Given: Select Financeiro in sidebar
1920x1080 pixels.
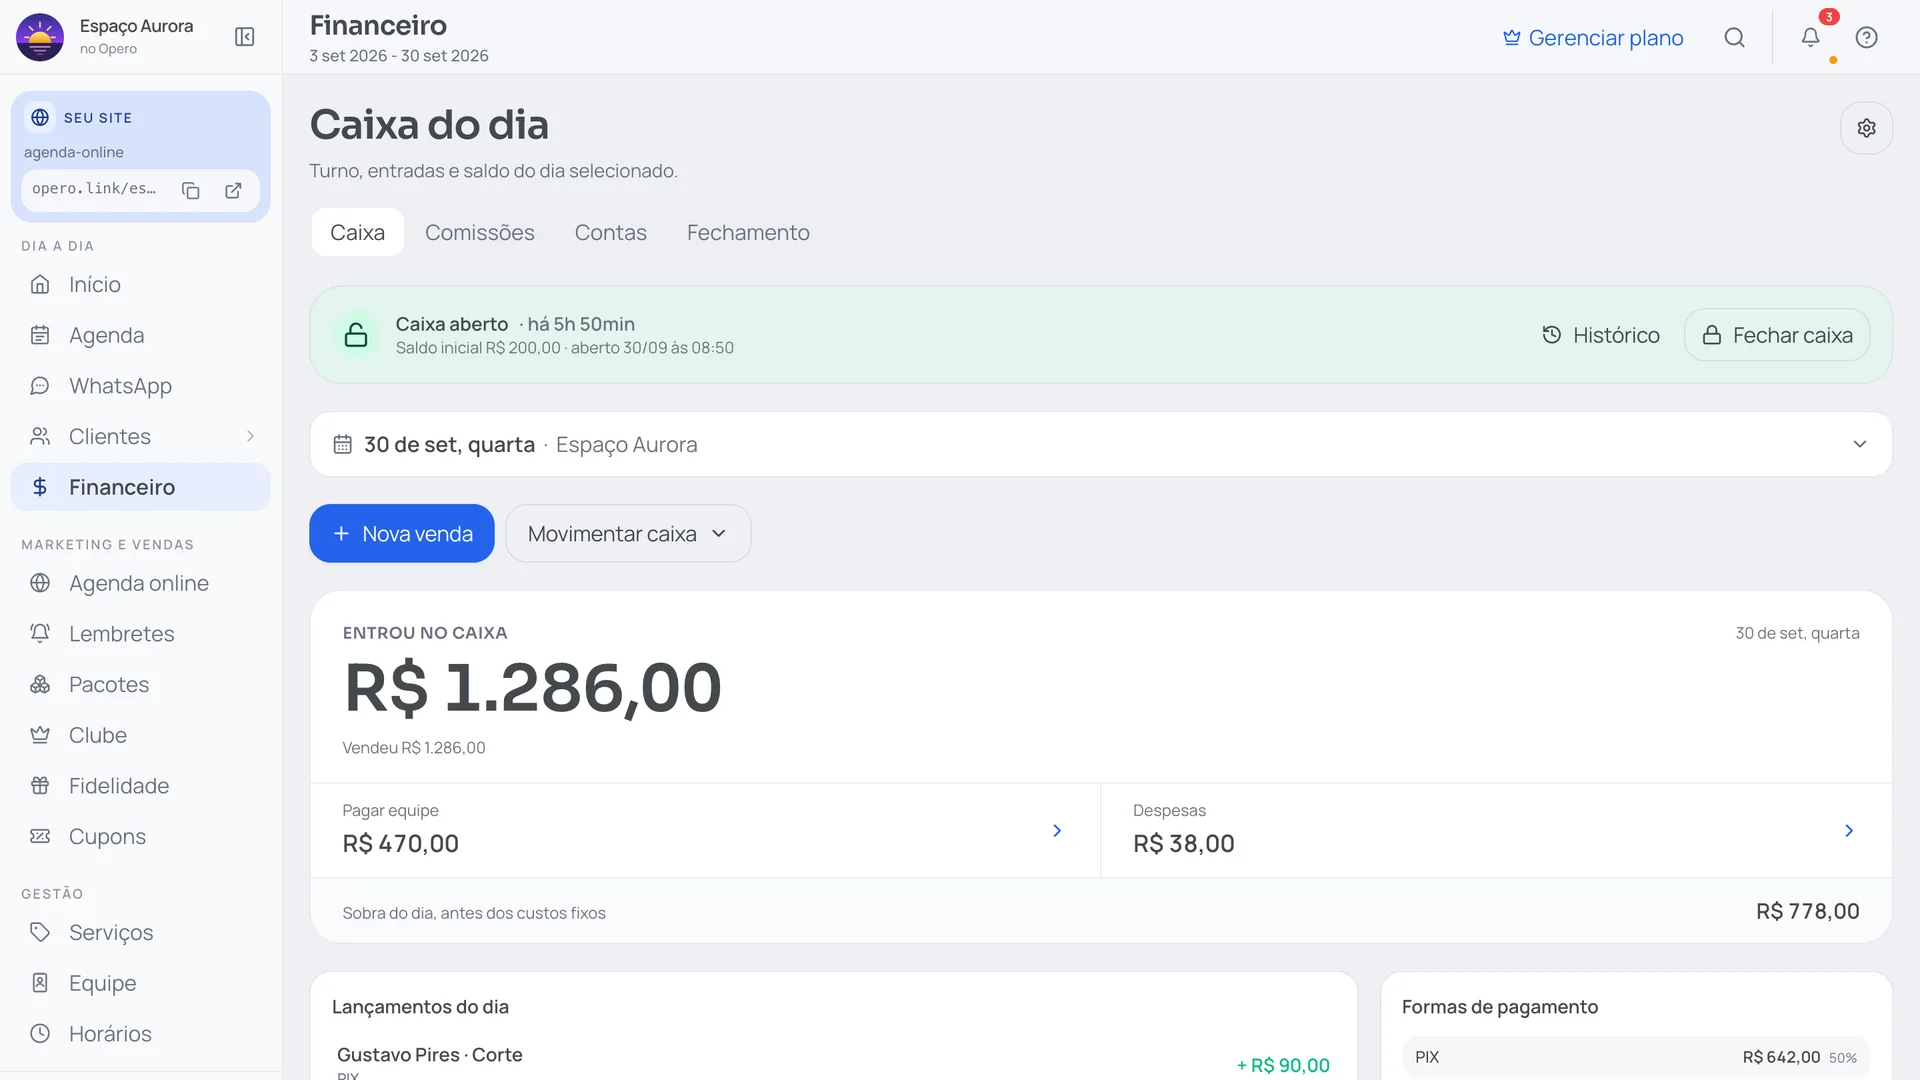Looking at the screenshot, I should click(140, 487).
